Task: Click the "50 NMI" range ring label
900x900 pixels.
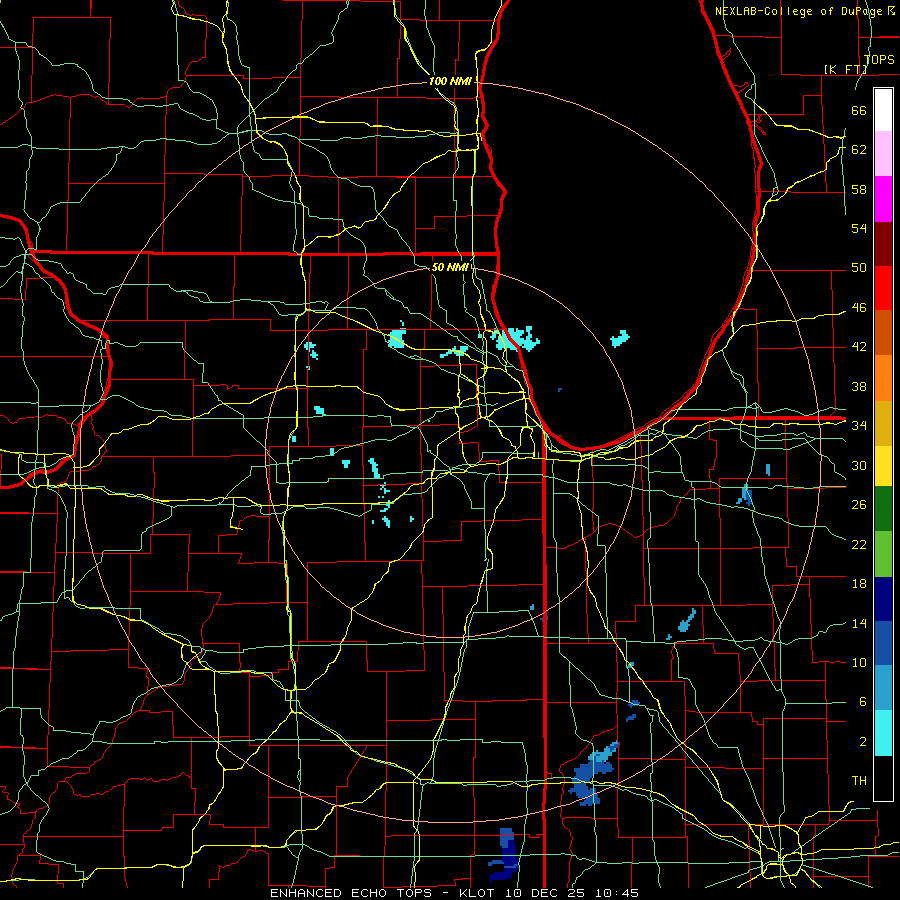Action: [x=449, y=267]
